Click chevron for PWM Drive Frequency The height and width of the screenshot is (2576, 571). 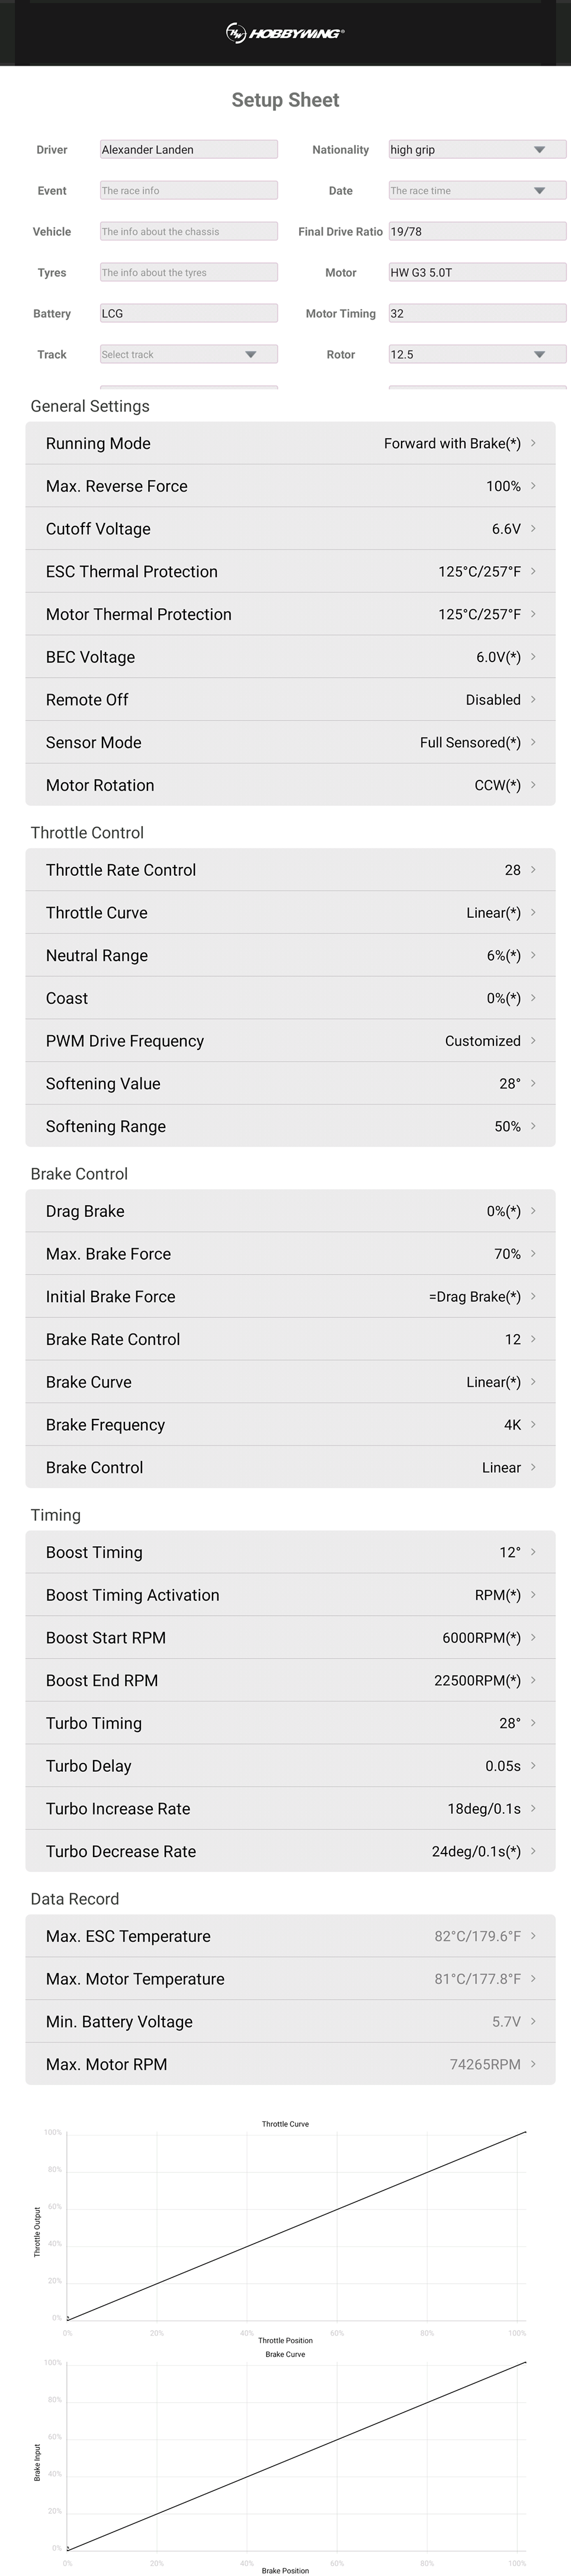pos(533,1041)
